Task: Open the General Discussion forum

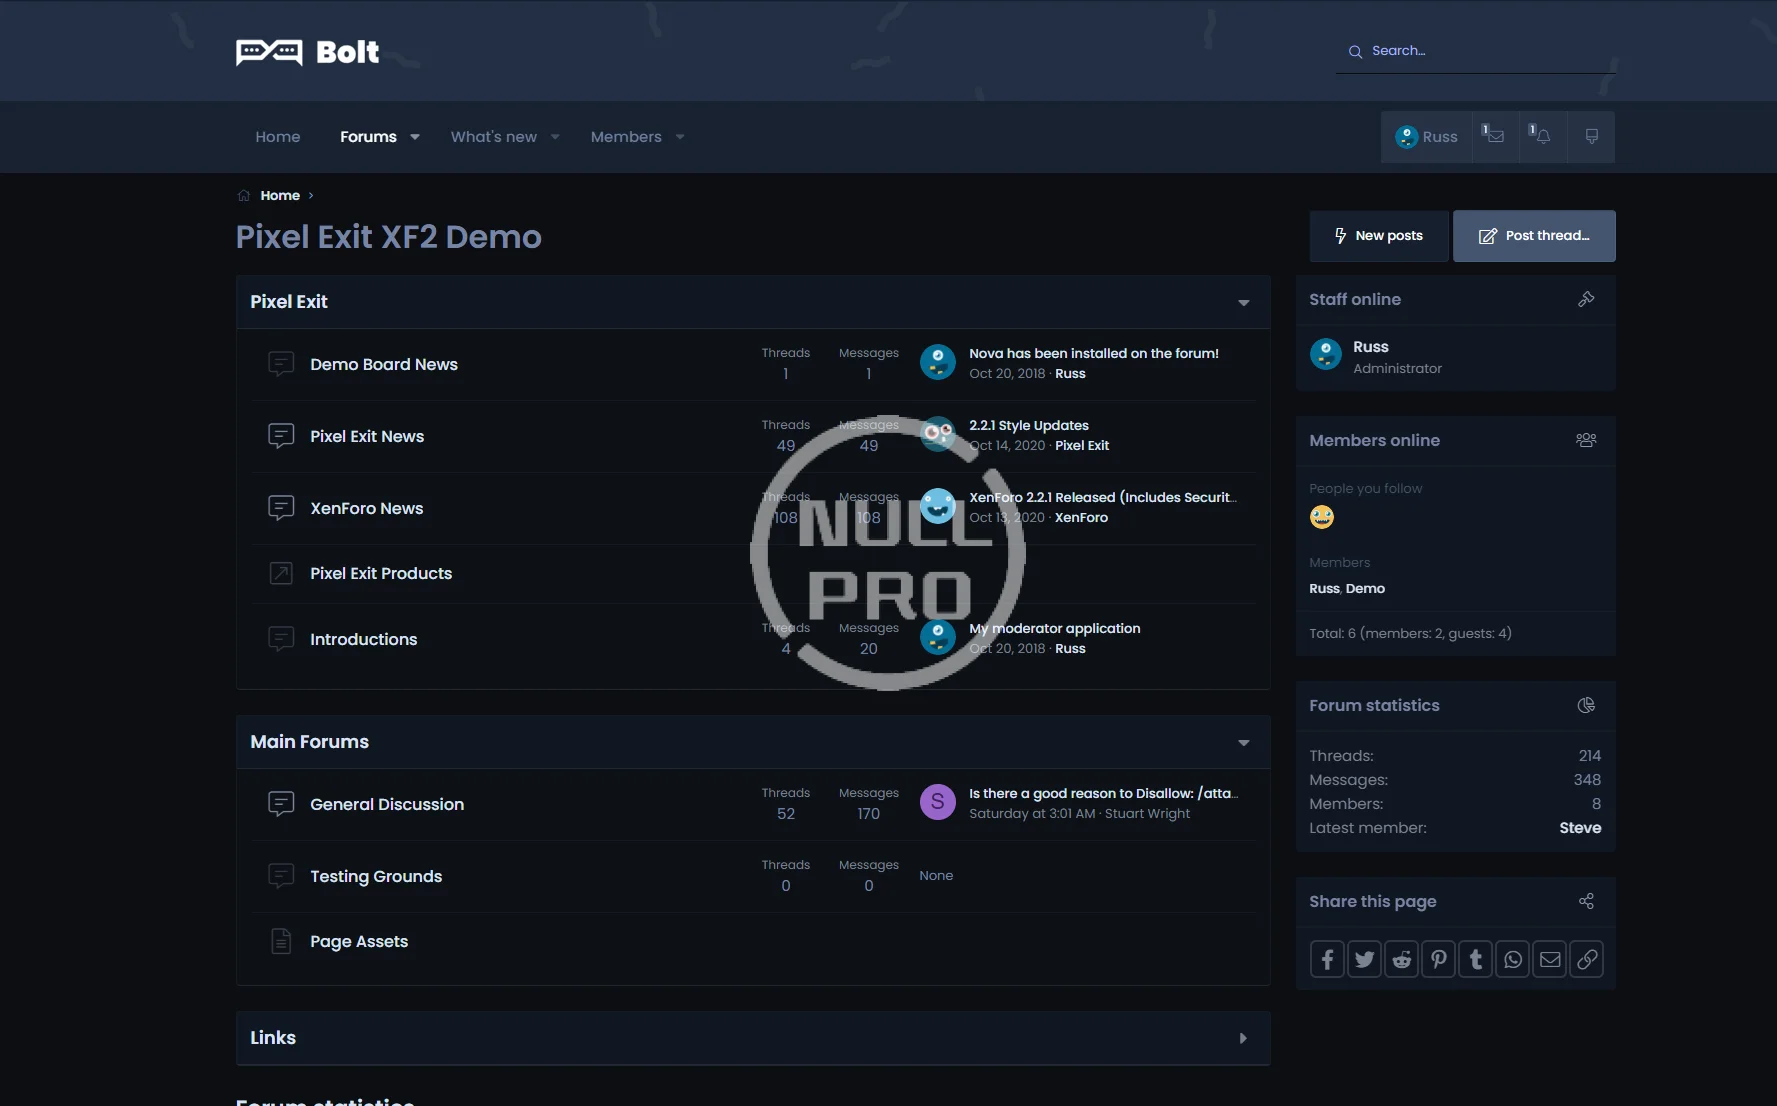Action: click(x=387, y=805)
